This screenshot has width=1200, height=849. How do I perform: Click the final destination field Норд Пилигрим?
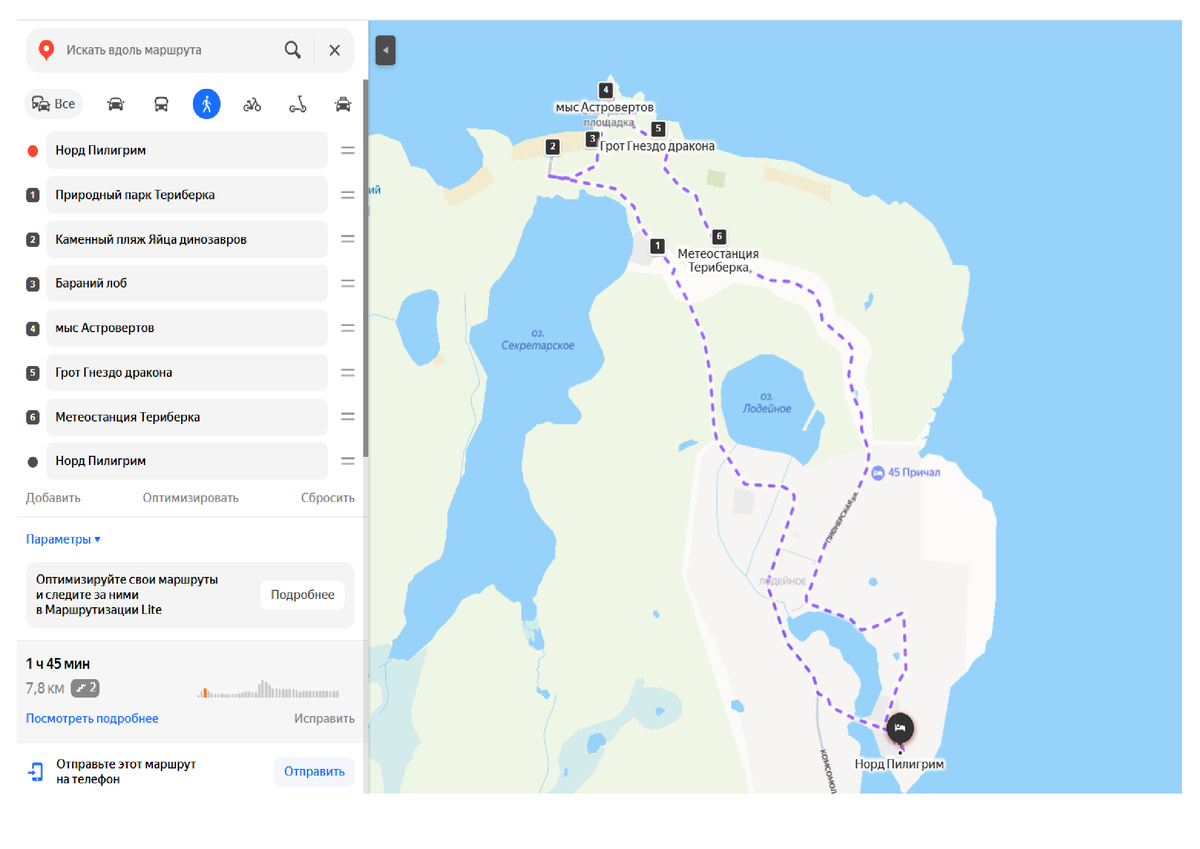coord(187,461)
